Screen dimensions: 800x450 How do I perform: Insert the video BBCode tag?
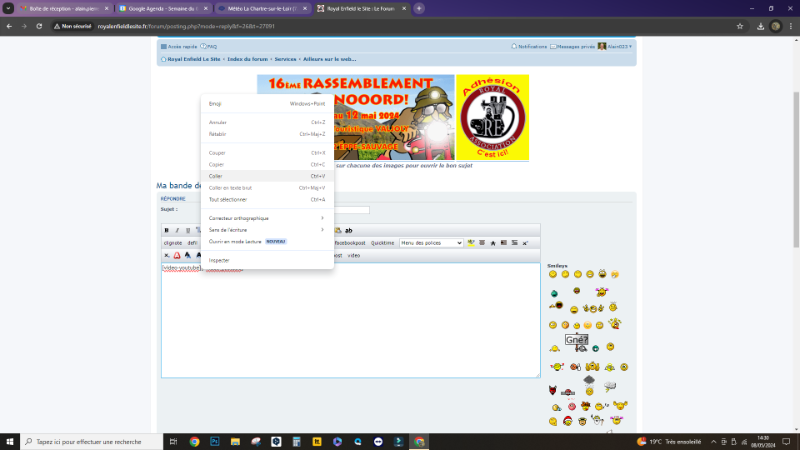point(354,256)
